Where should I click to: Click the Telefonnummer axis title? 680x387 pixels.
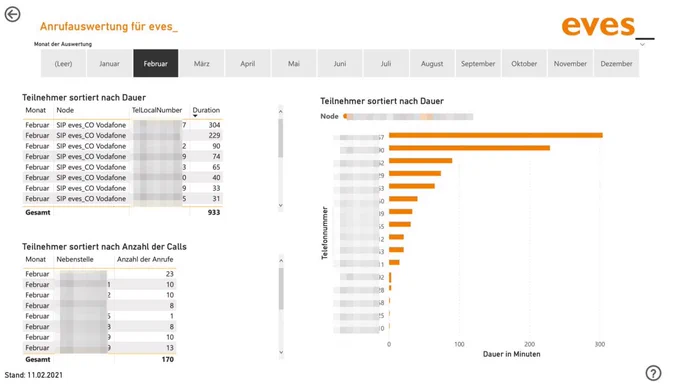click(324, 233)
